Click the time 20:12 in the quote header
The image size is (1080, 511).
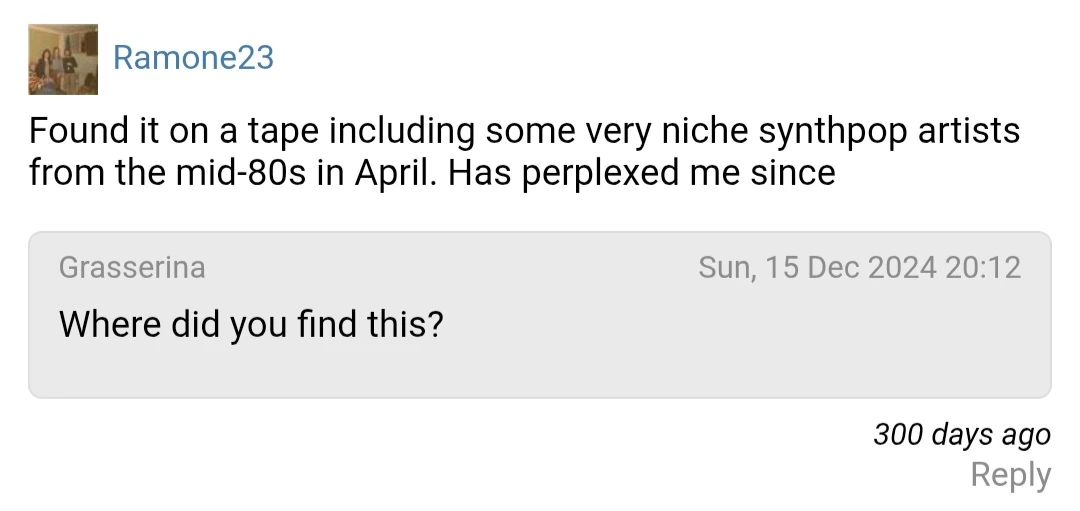pyautogui.click(x=982, y=267)
